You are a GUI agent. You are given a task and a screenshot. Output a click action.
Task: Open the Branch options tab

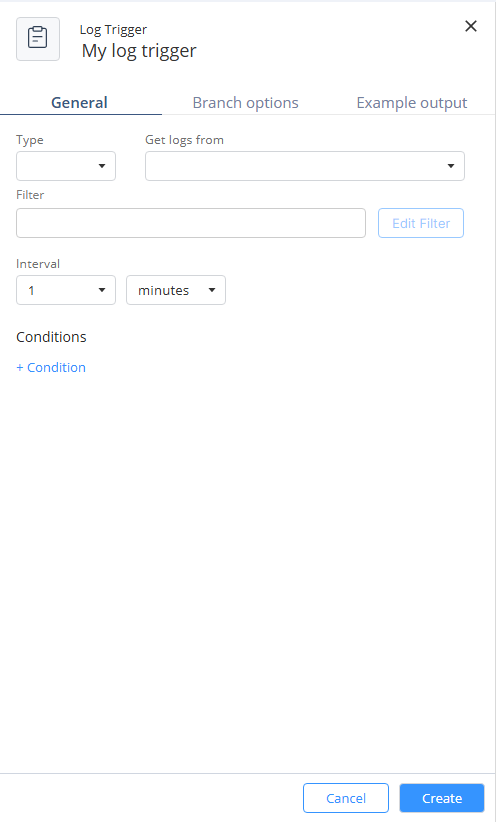coord(245,102)
